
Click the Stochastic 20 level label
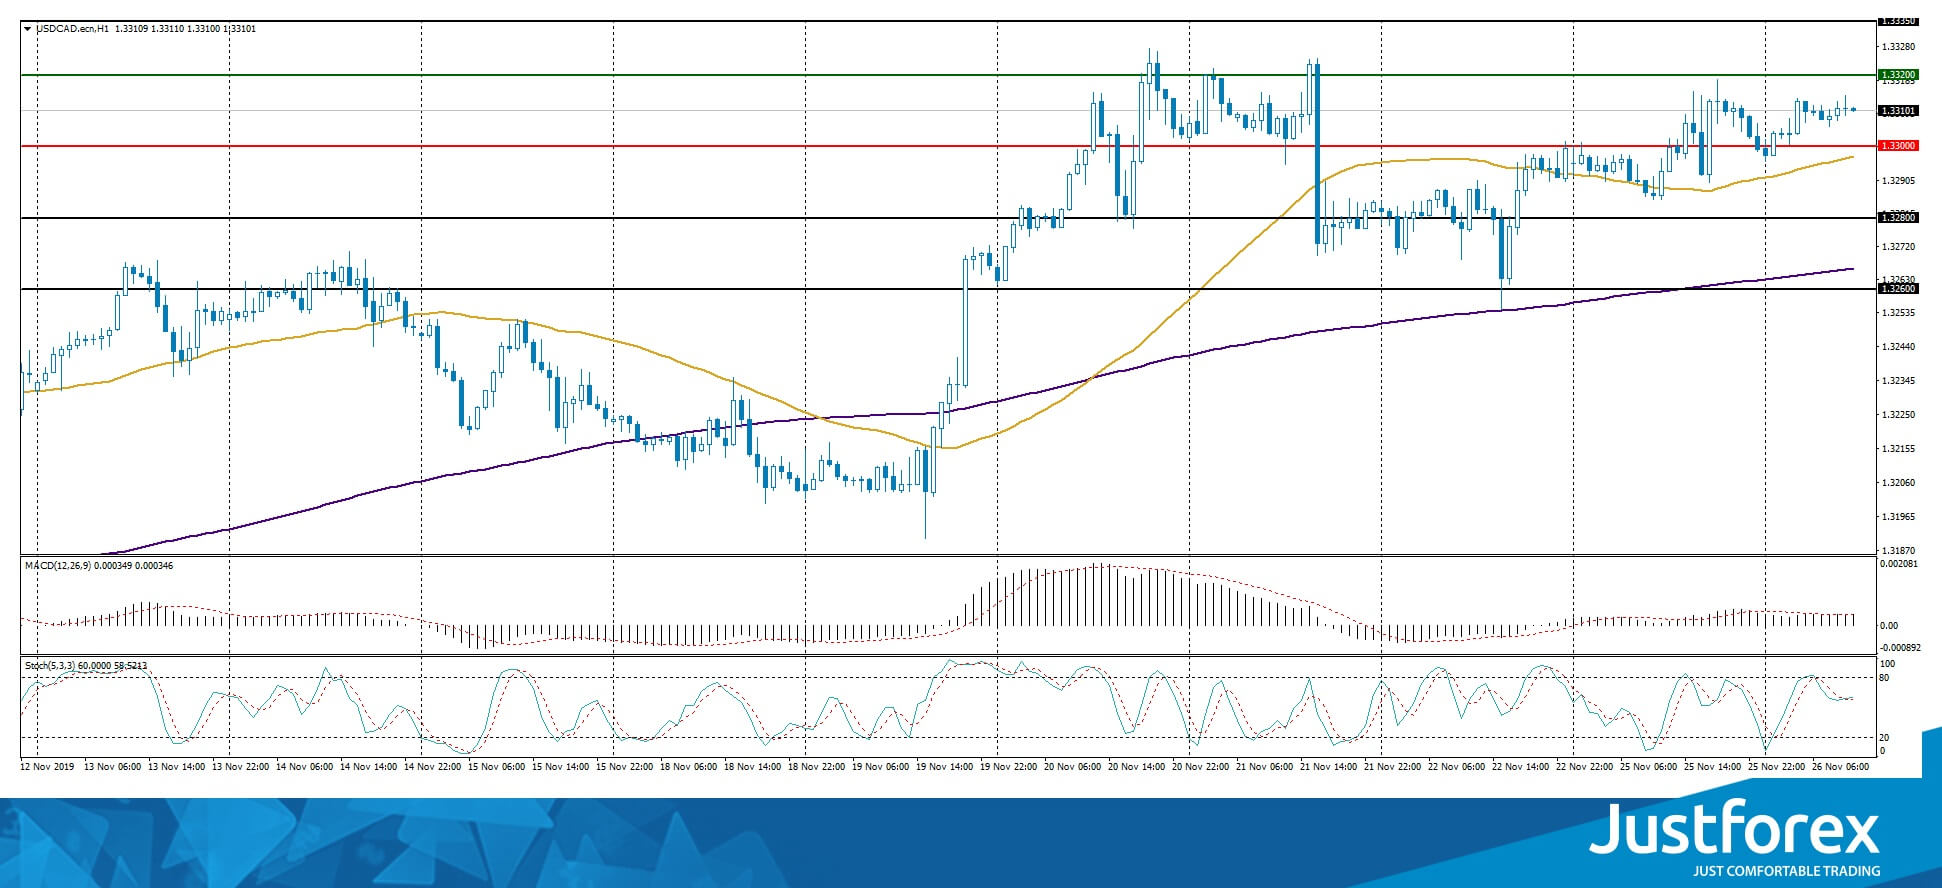coord(1884,738)
